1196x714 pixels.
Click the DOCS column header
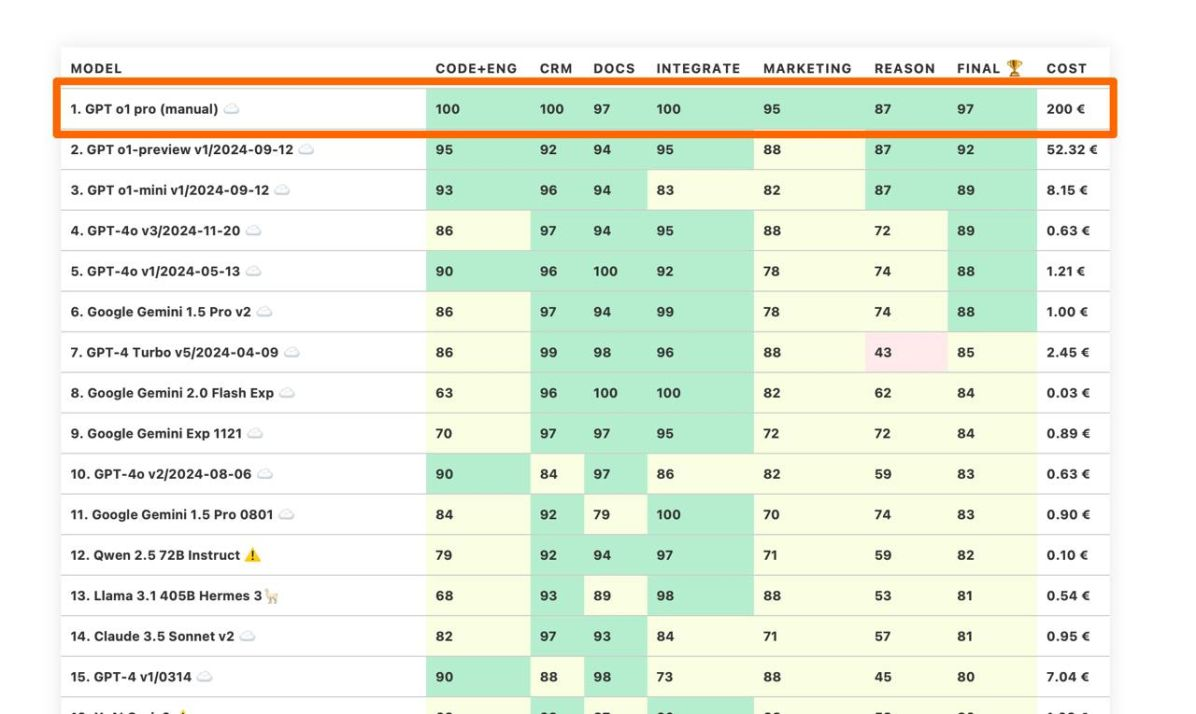614,69
